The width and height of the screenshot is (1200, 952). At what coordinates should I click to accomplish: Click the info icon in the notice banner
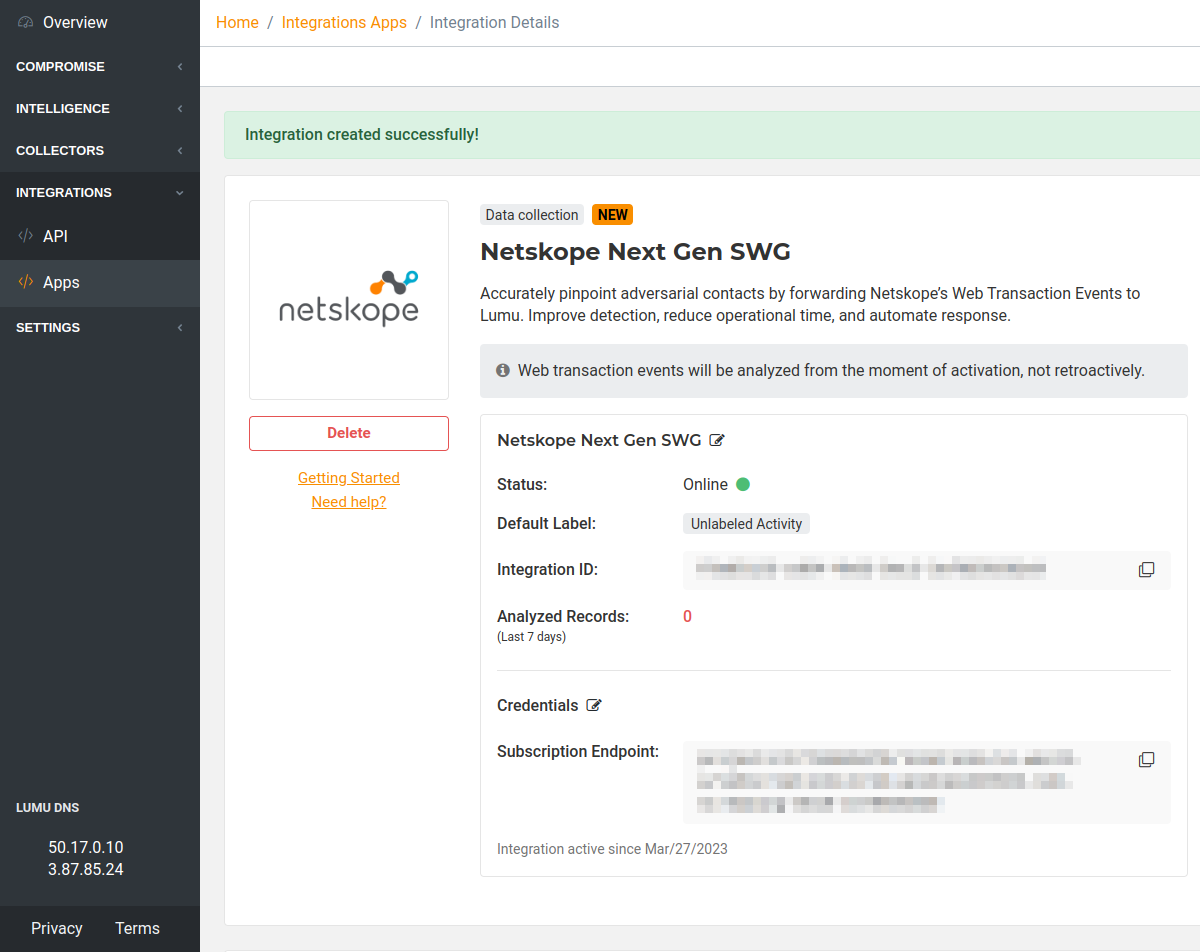503,370
